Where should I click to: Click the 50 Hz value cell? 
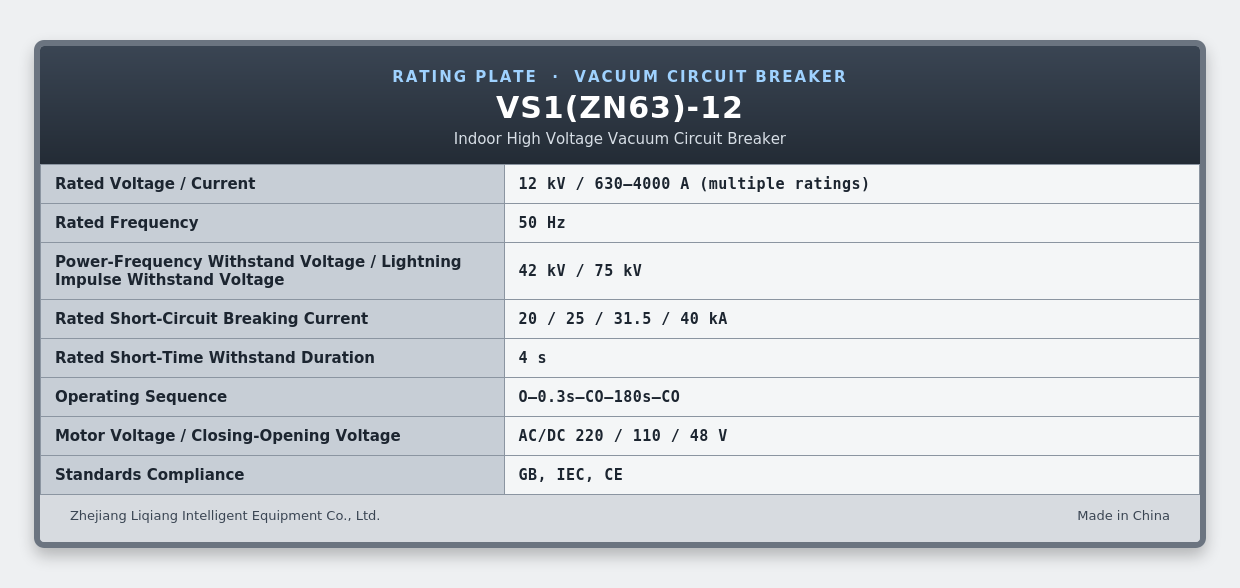(x=852, y=223)
